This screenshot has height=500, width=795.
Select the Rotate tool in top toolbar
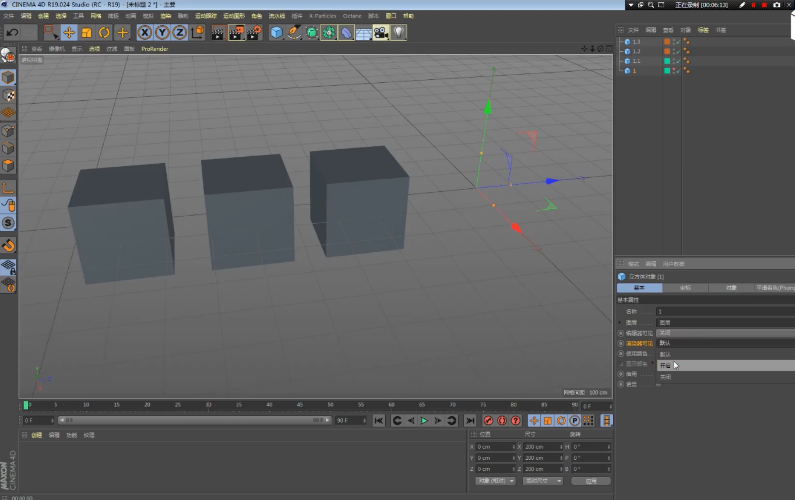point(104,32)
